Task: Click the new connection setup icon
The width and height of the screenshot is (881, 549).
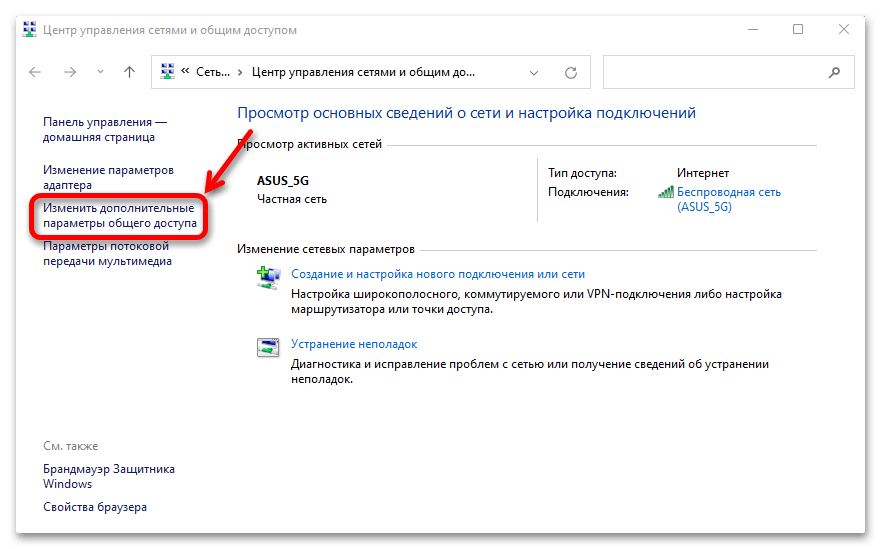Action: [x=269, y=276]
